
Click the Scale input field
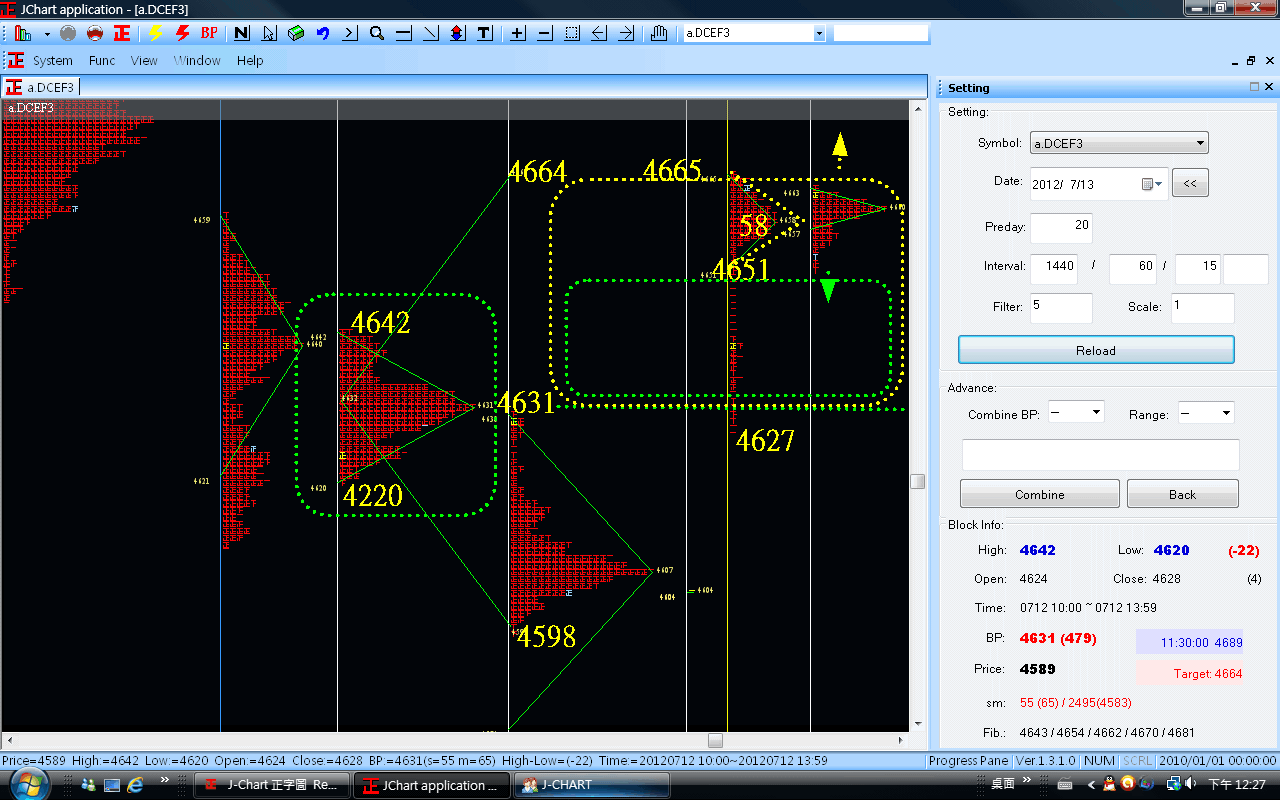point(1203,306)
